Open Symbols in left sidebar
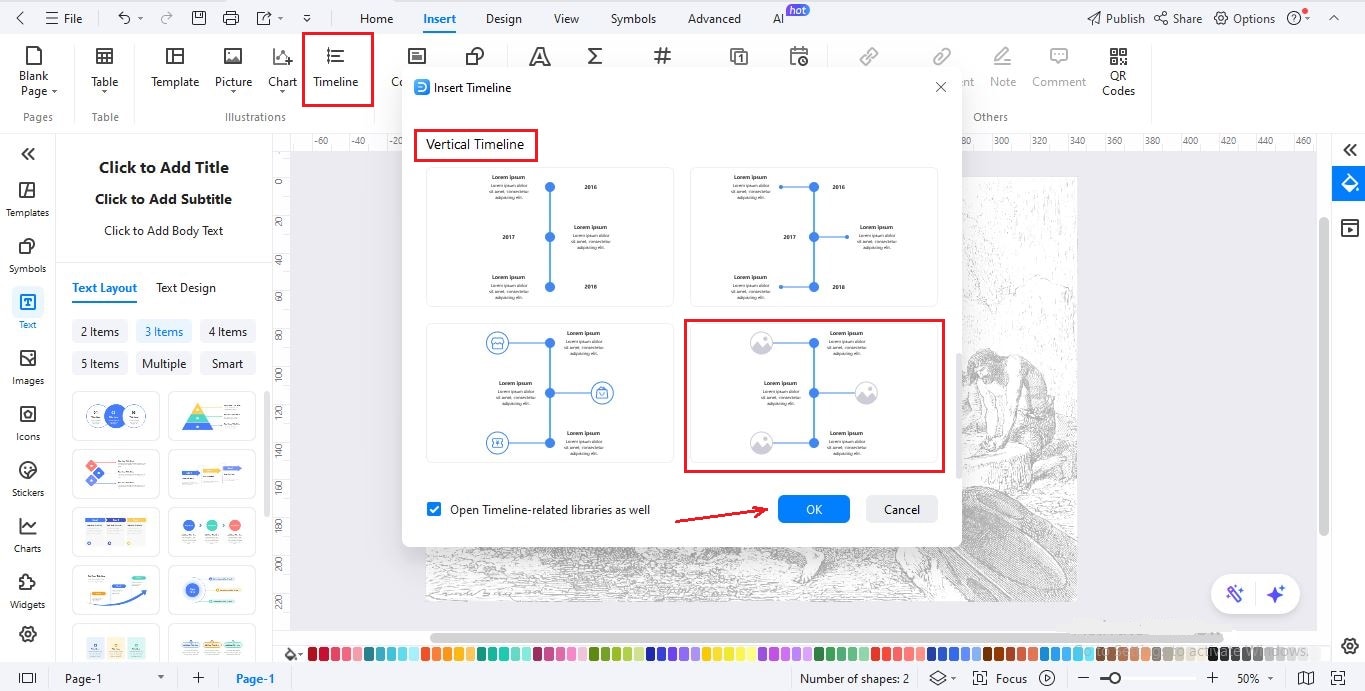1365x691 pixels. (28, 254)
